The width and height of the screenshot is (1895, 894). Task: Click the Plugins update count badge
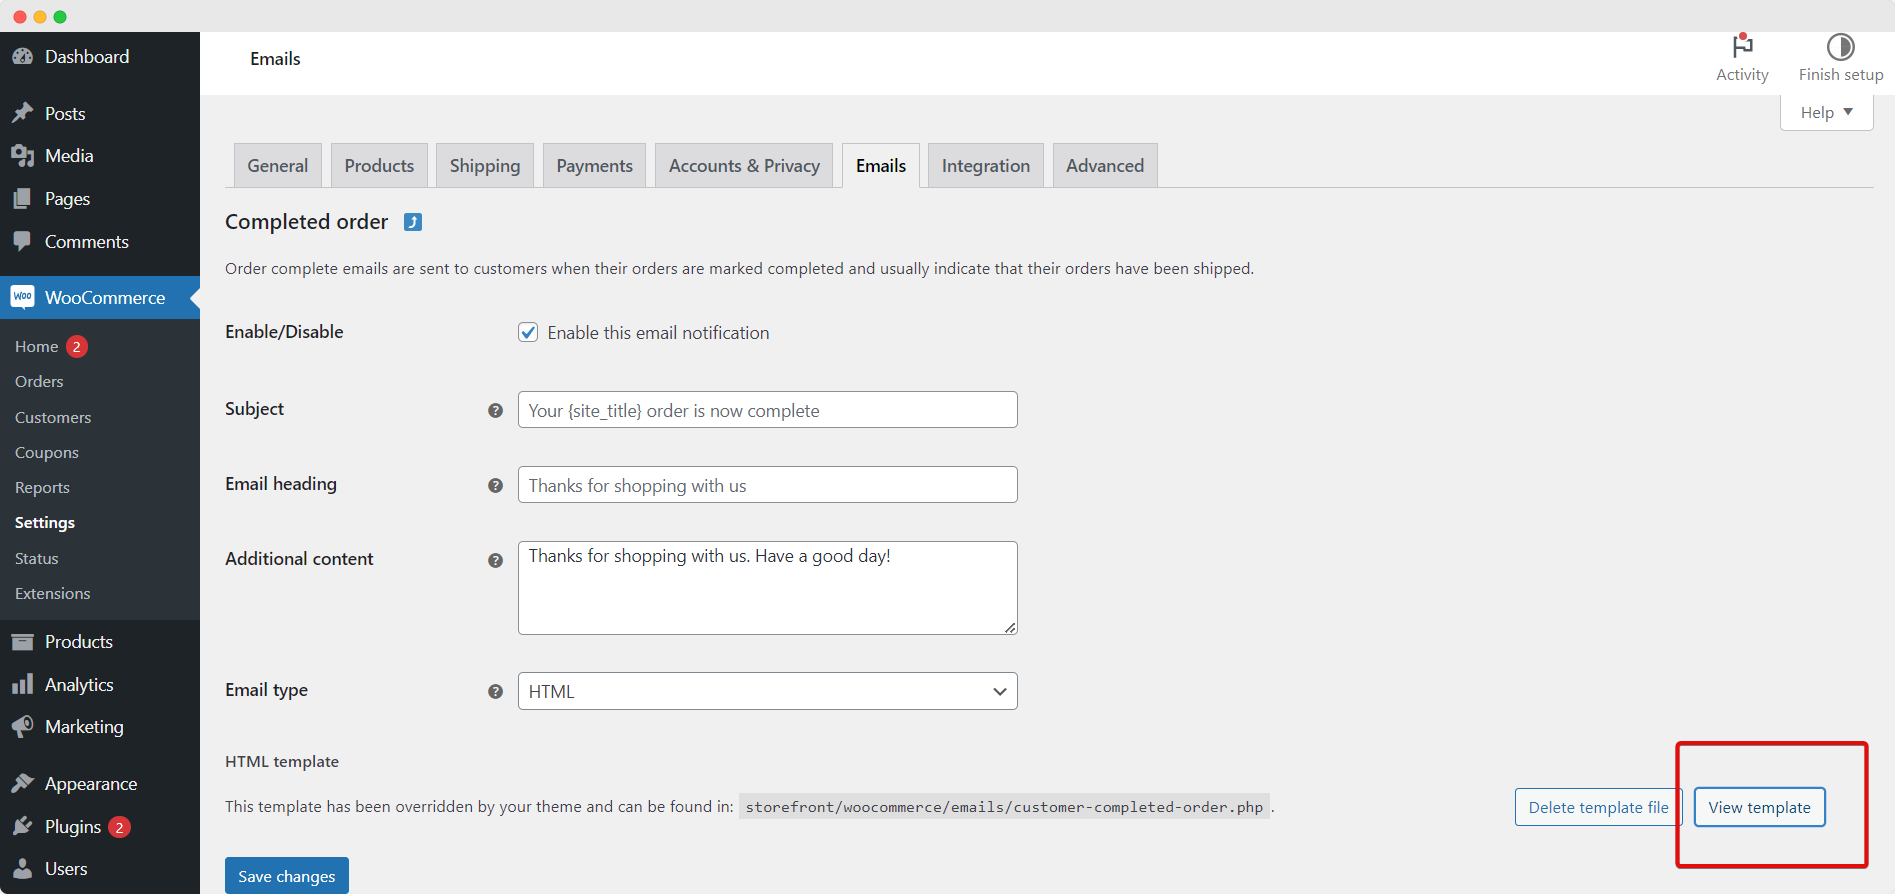(119, 827)
